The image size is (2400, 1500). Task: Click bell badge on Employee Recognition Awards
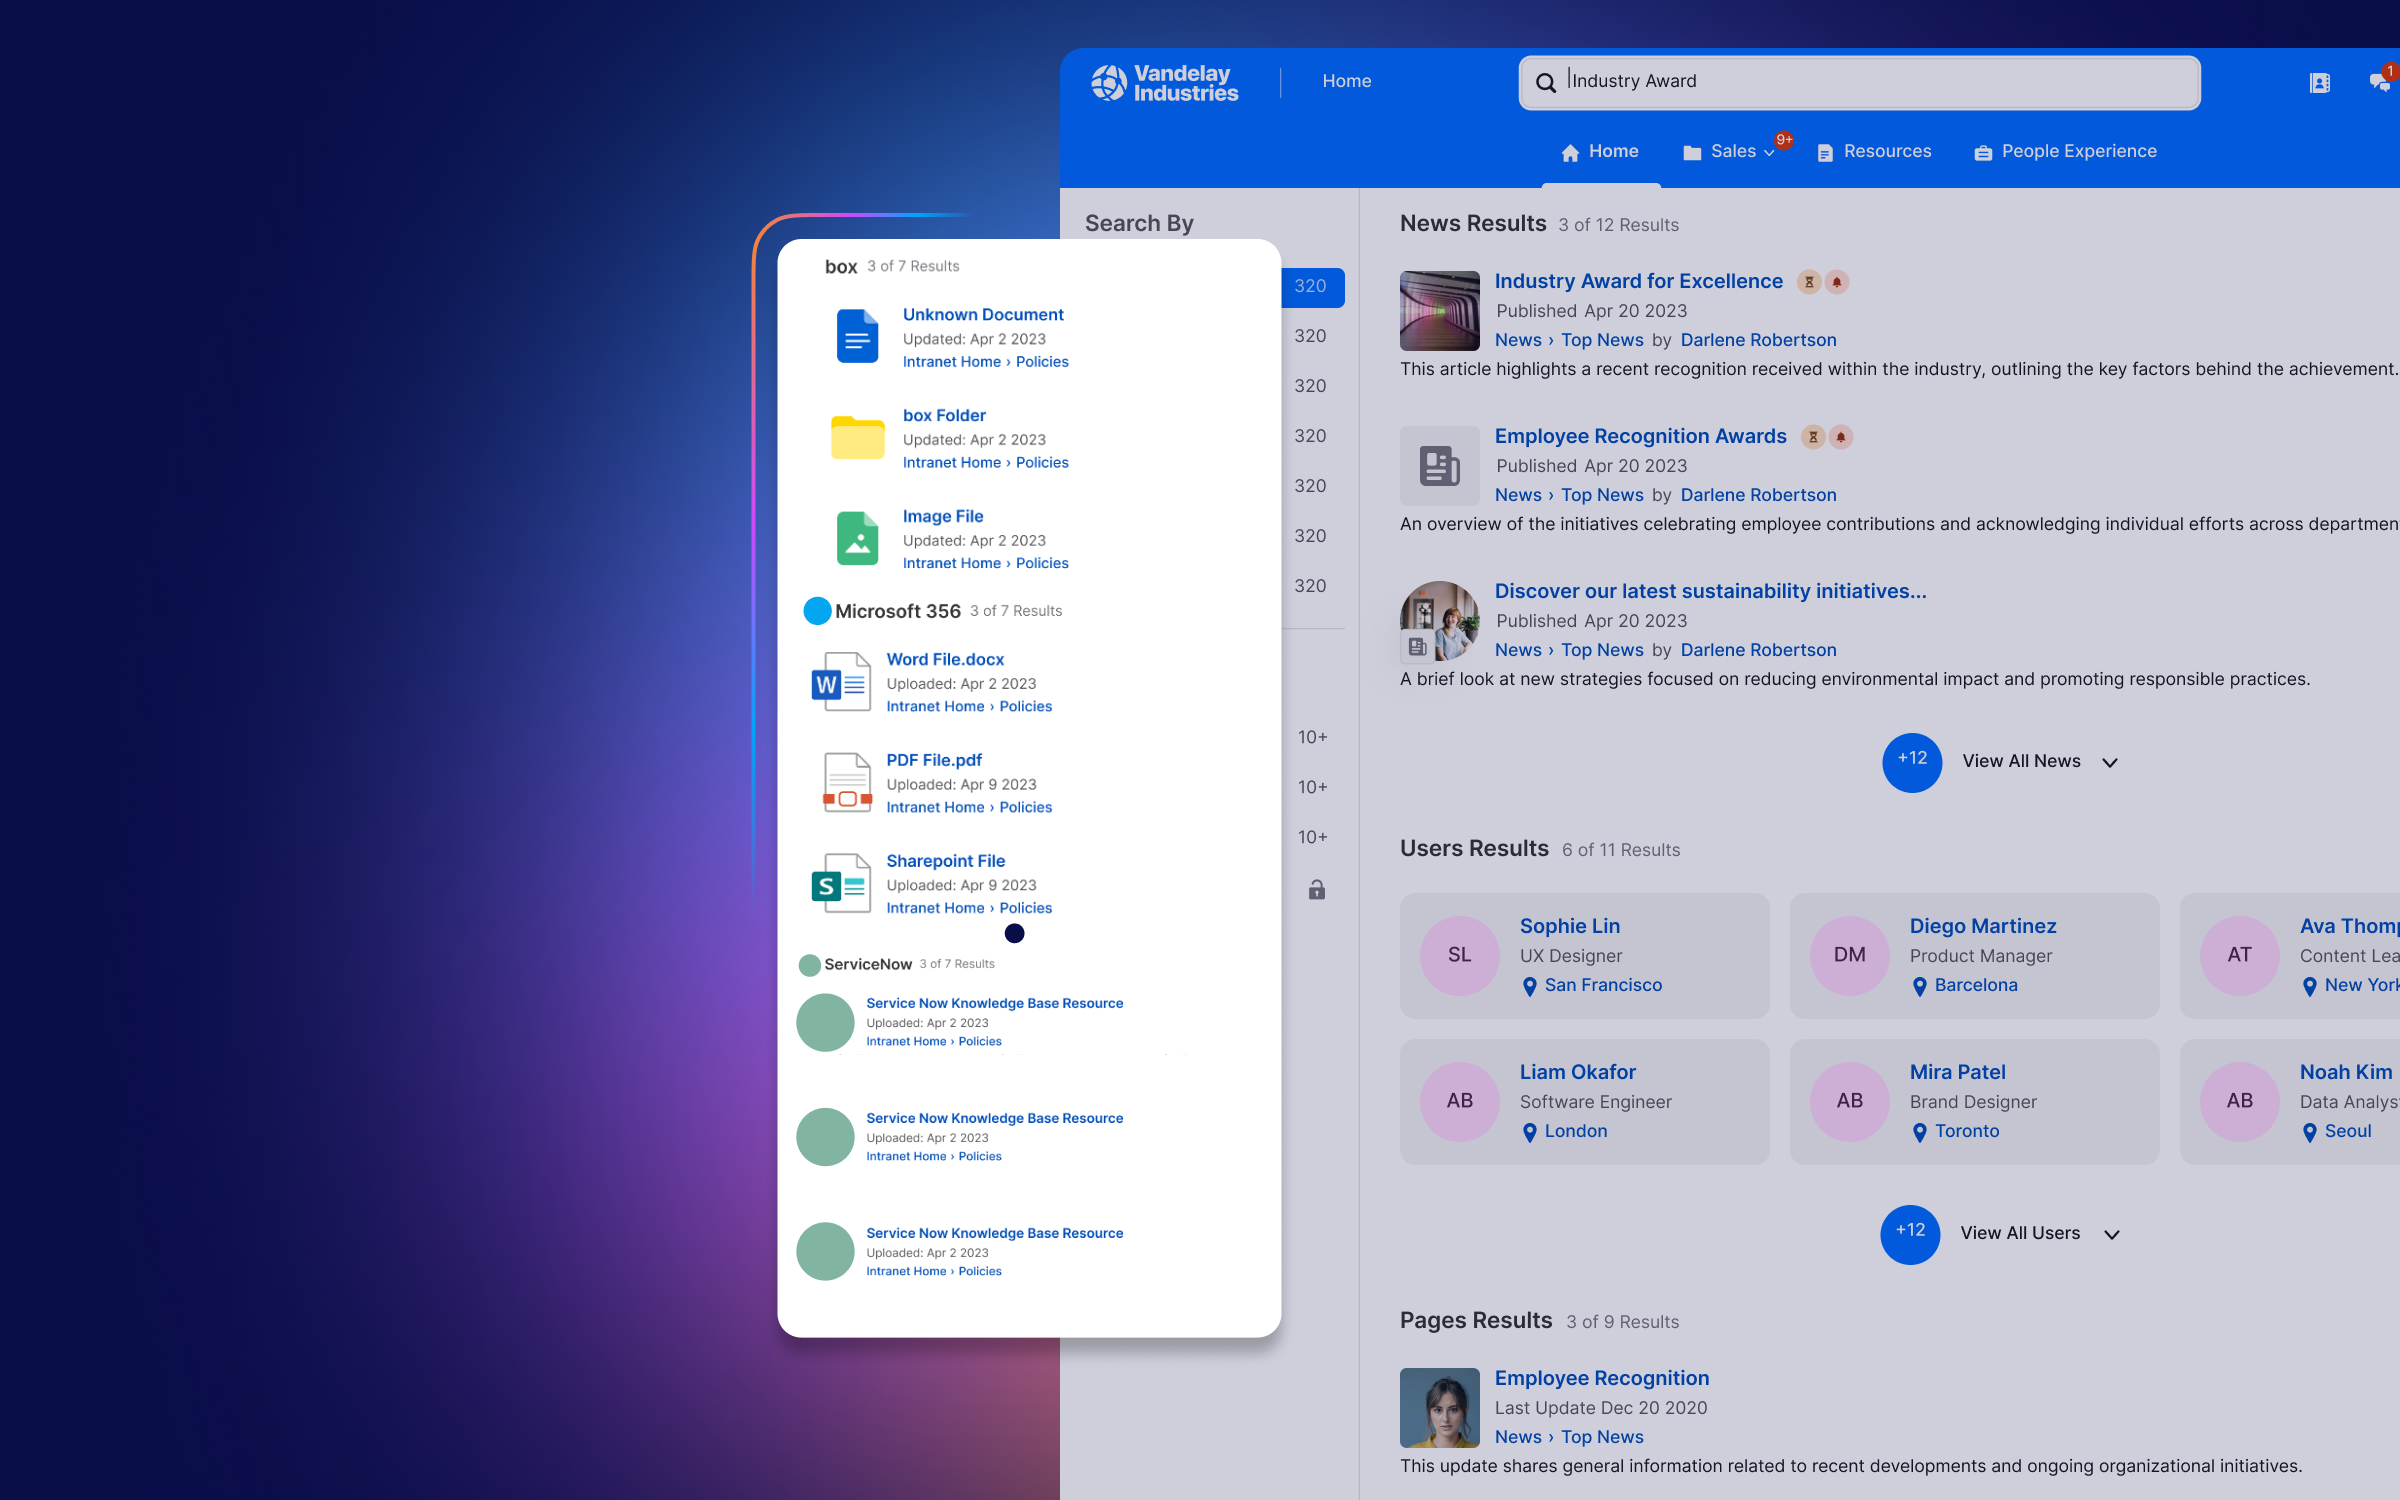[1841, 437]
